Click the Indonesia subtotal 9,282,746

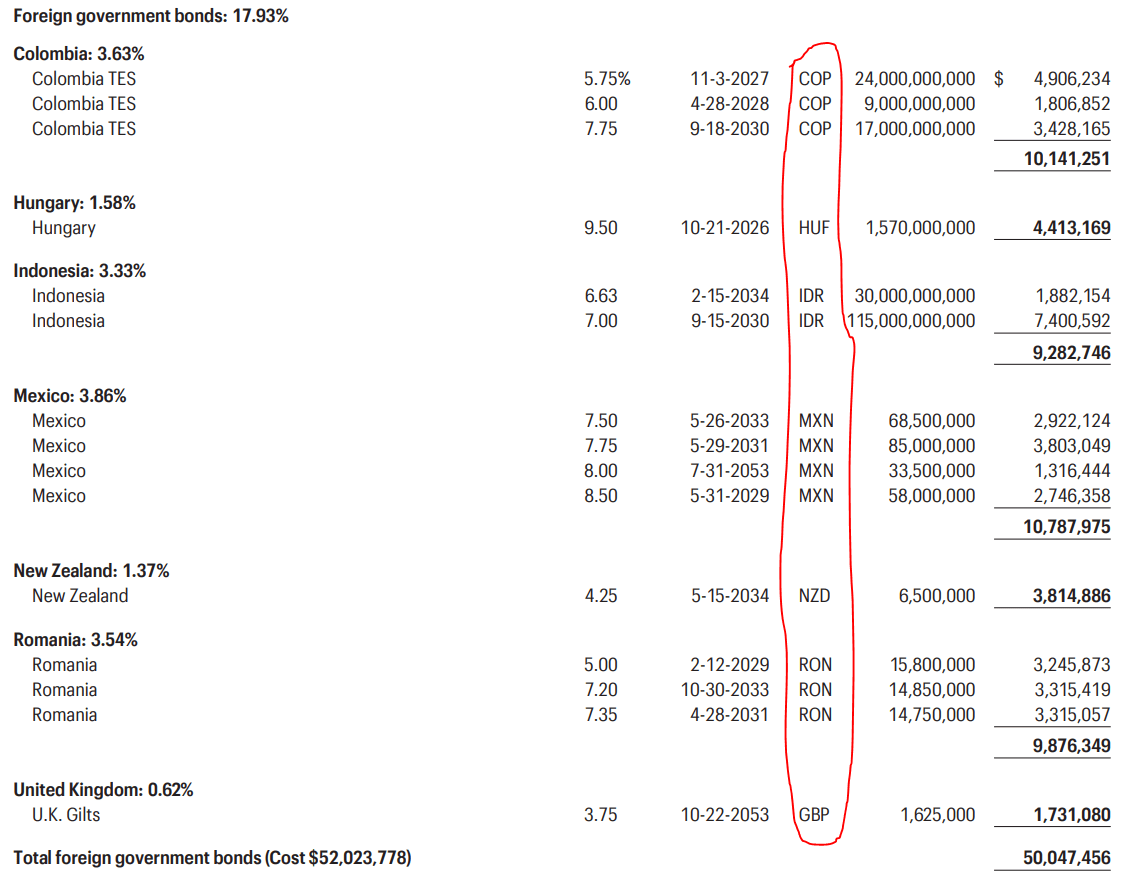(x=1070, y=352)
